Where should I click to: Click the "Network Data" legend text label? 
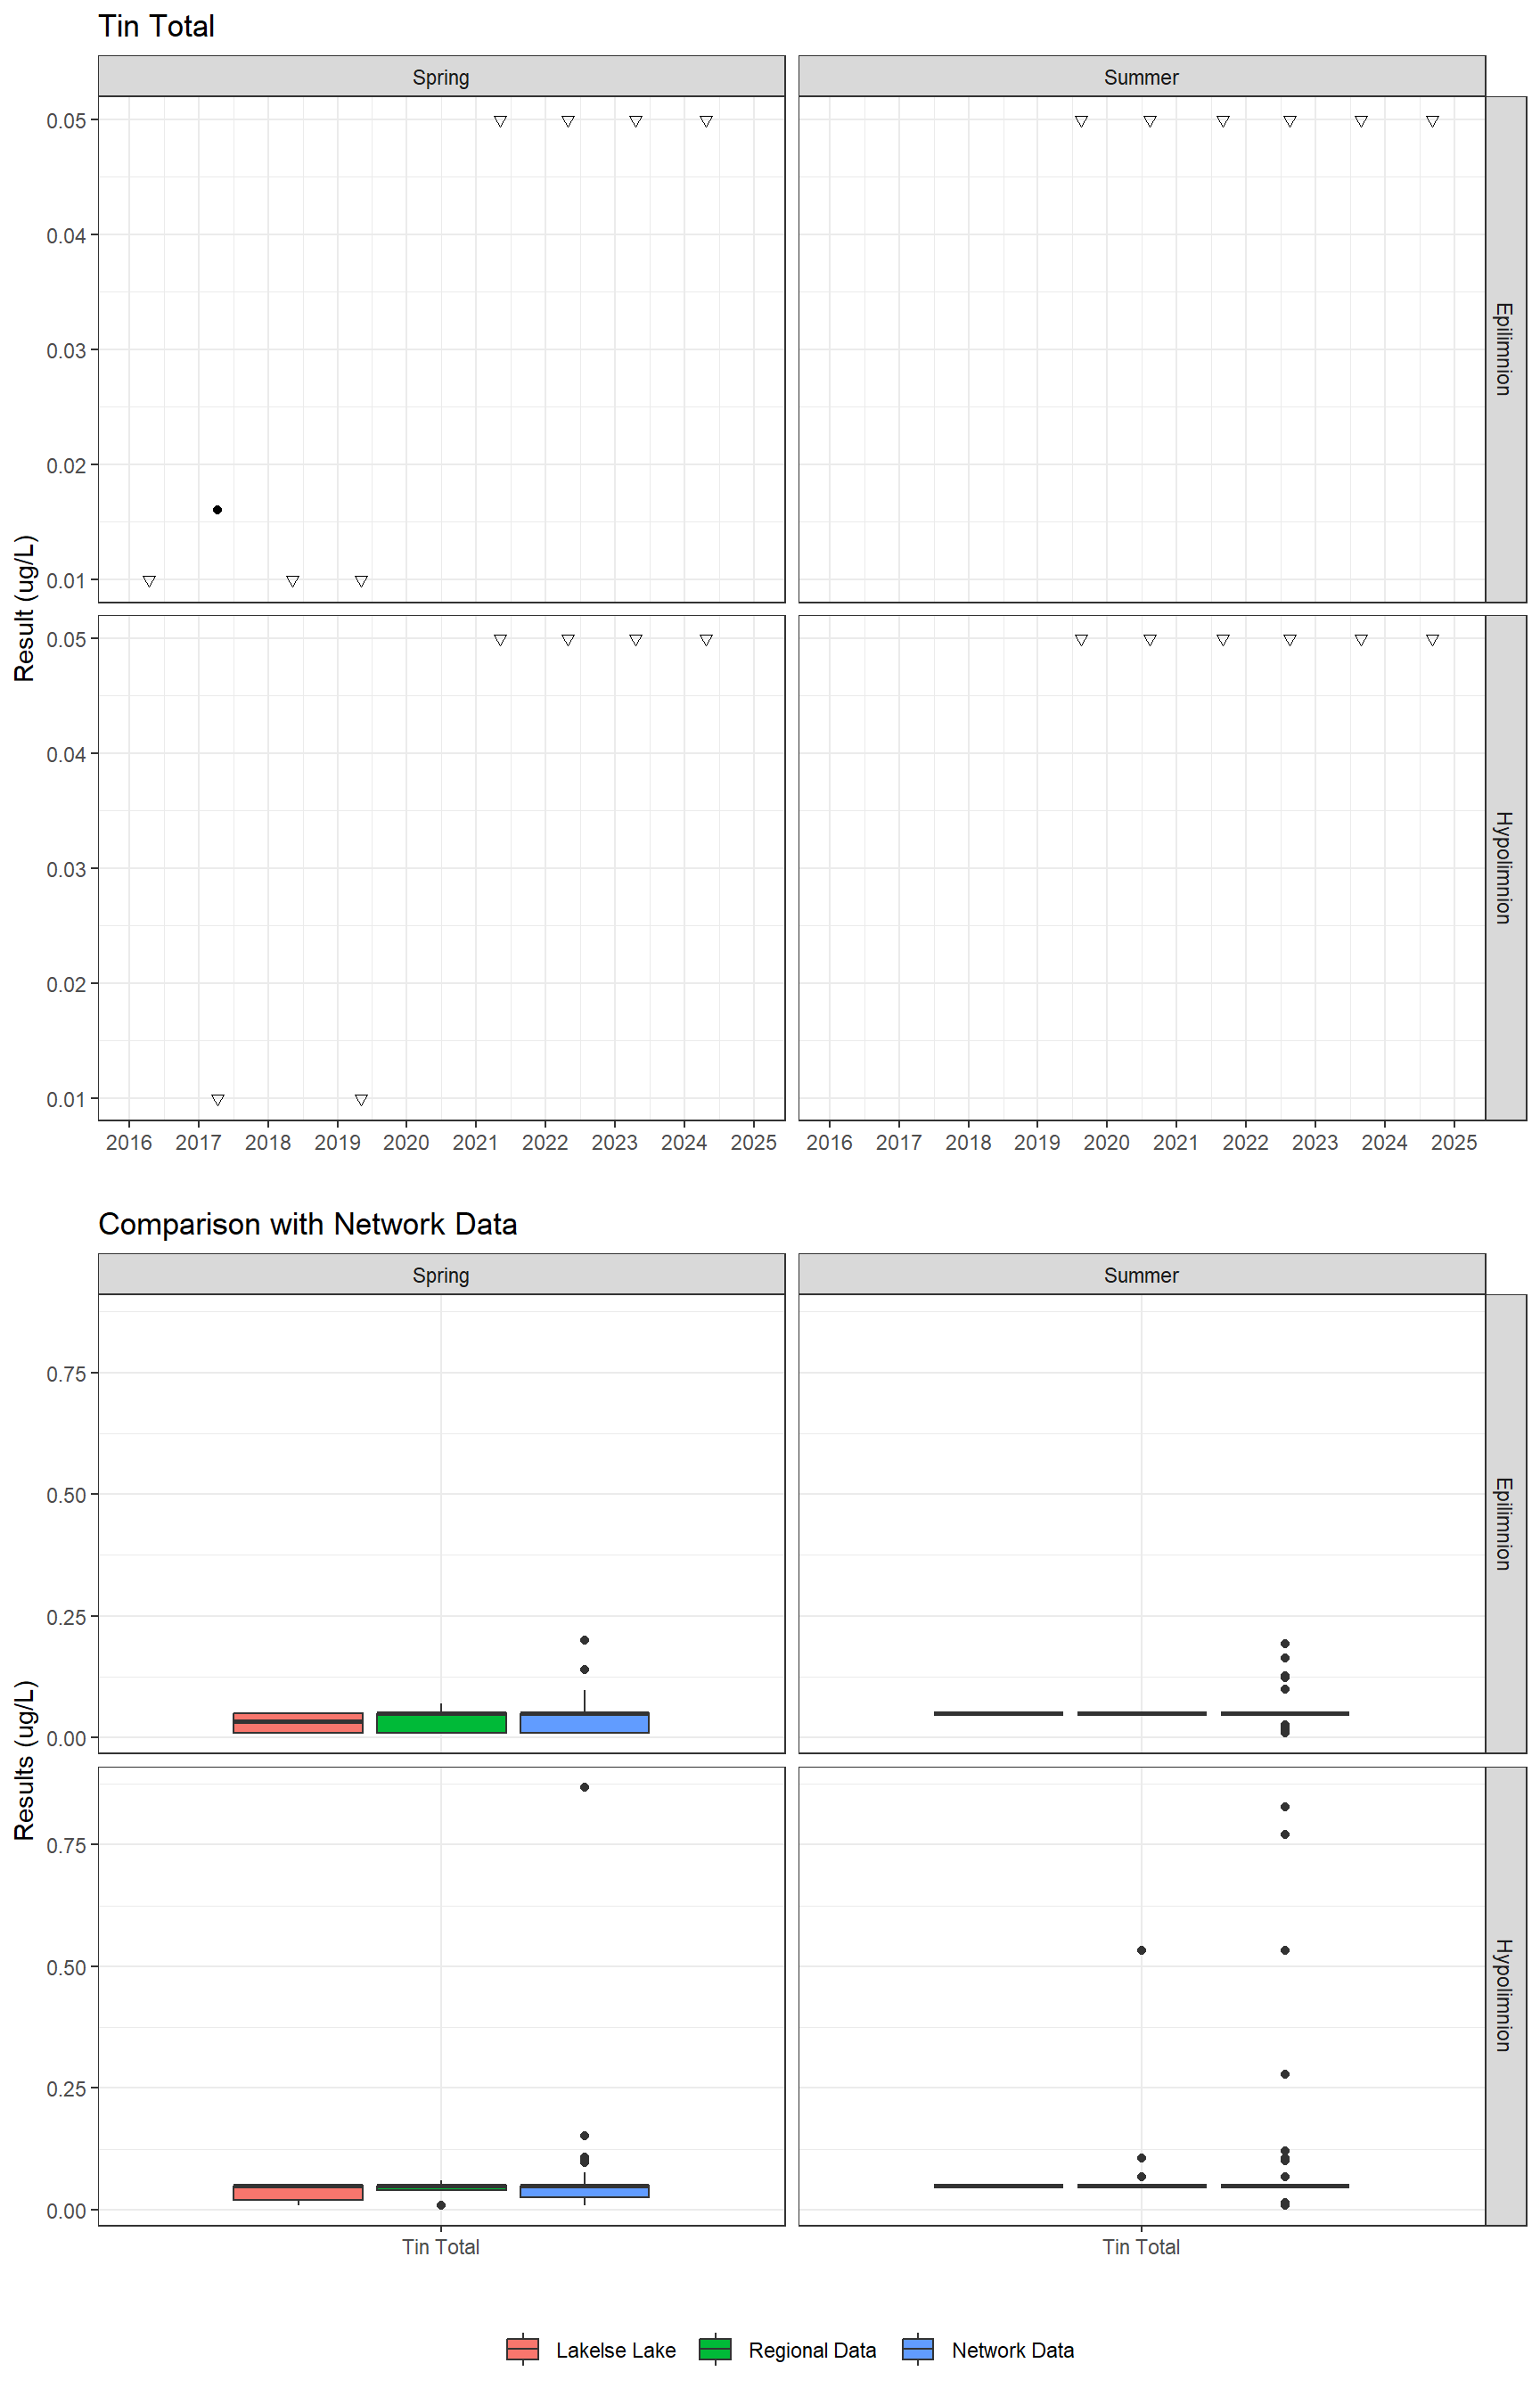[1012, 2350]
